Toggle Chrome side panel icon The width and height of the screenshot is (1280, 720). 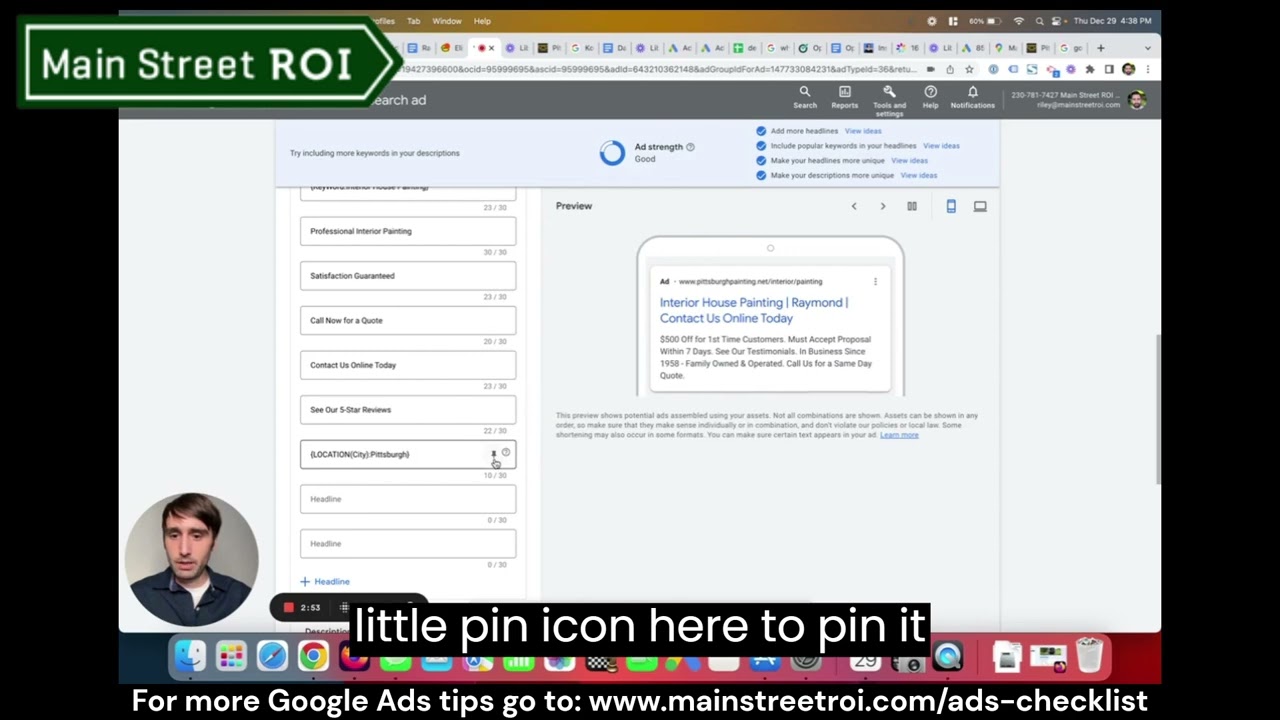pyautogui.click(x=1109, y=69)
